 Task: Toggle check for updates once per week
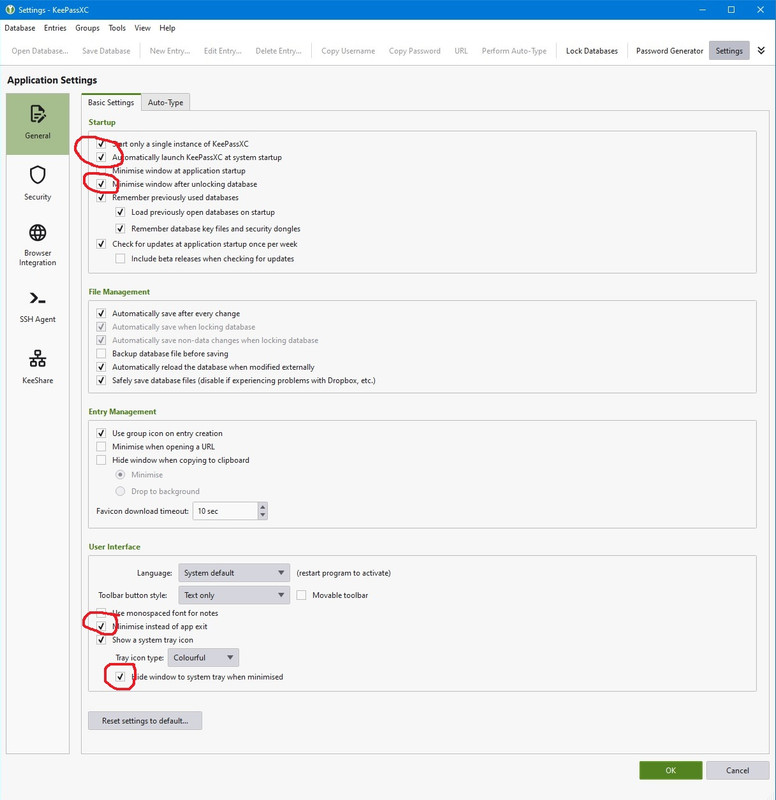click(x=101, y=244)
